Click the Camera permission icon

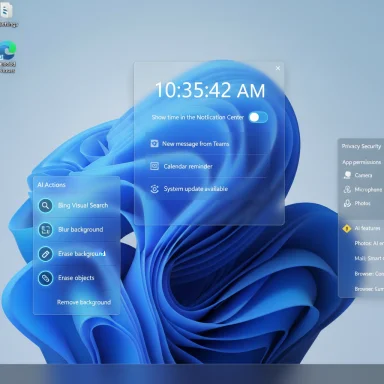click(x=347, y=175)
